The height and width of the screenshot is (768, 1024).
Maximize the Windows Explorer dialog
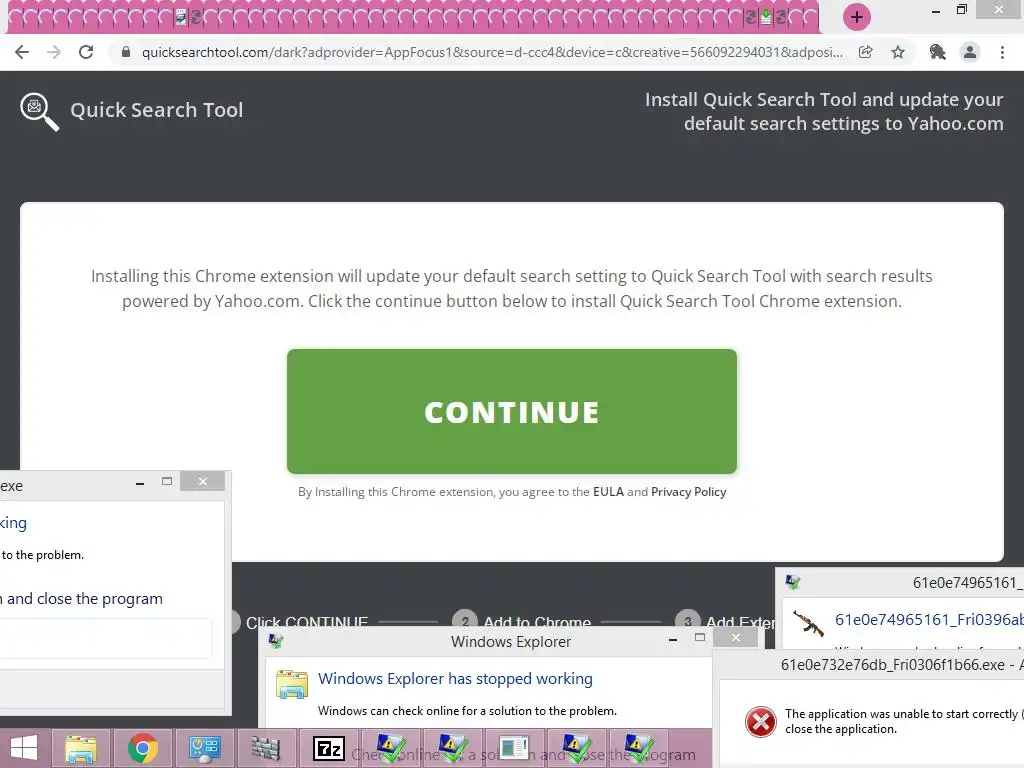pos(699,637)
